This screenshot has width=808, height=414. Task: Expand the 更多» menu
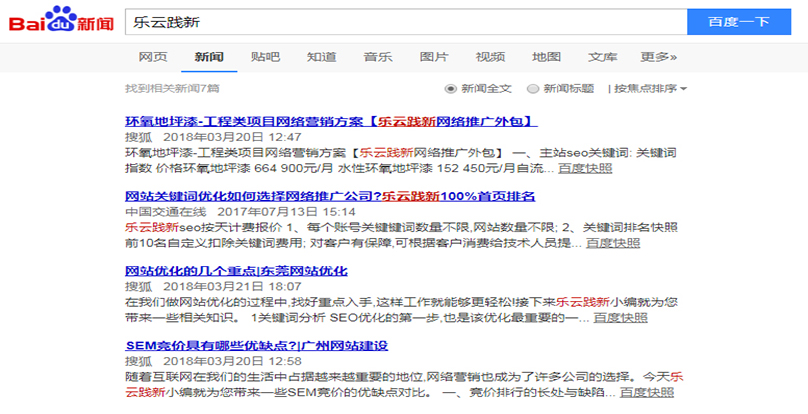(659, 57)
